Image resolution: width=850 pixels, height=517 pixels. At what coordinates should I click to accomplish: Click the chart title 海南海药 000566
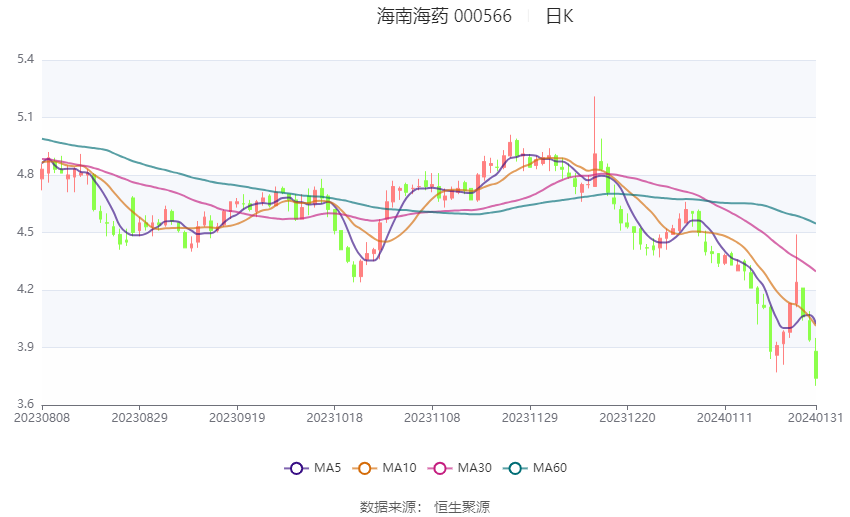pyautogui.click(x=444, y=16)
